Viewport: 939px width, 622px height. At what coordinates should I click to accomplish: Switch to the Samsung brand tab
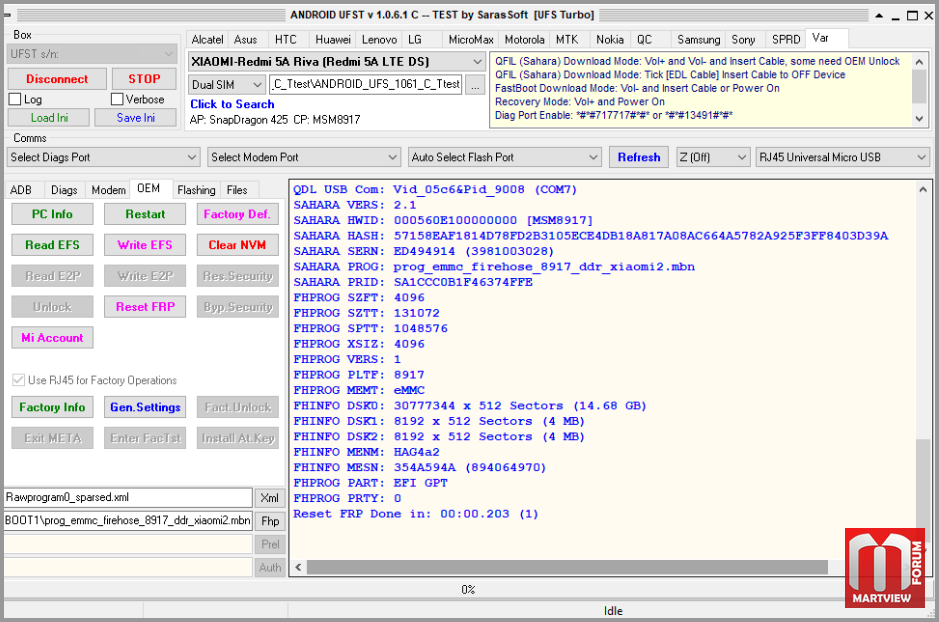coord(698,40)
